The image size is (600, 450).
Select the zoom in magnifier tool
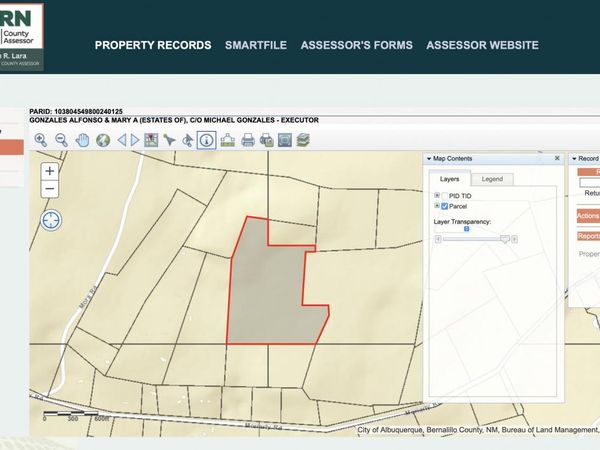point(41,140)
